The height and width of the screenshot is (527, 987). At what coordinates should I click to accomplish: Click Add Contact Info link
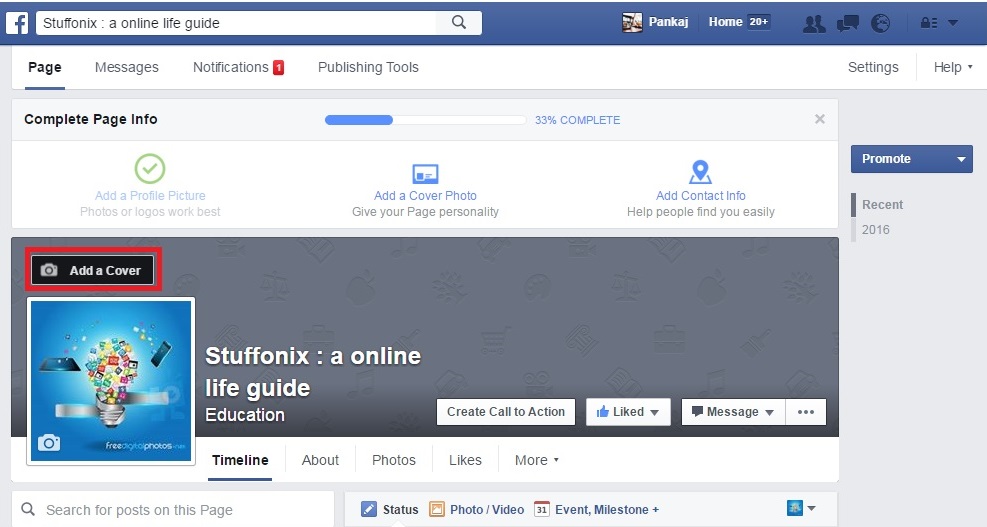tap(701, 196)
